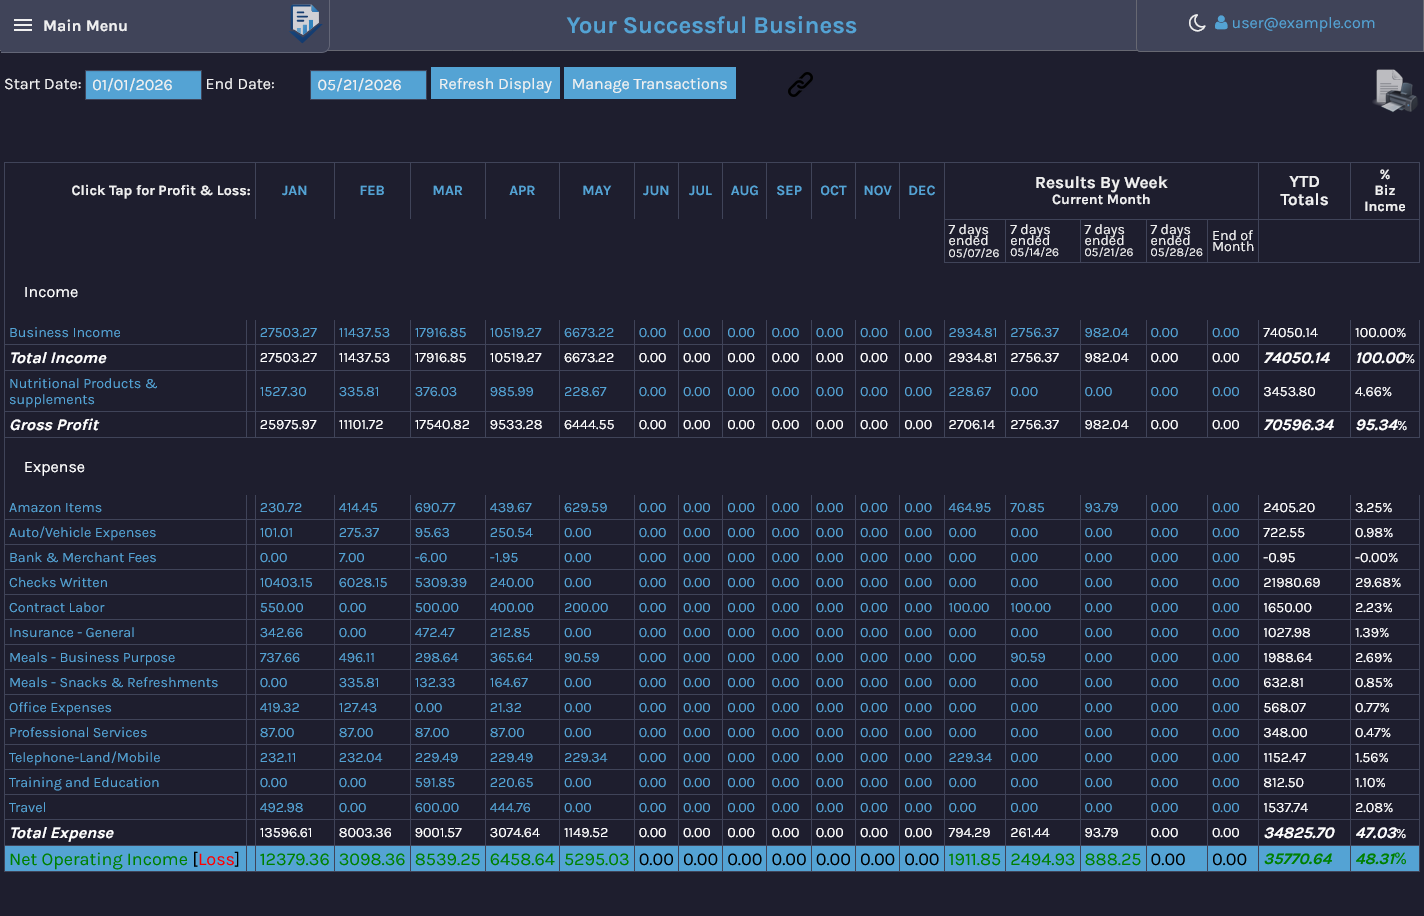Viewport: 1424px width, 916px height.
Task: Open Checks Written expense link
Action: tap(58, 583)
